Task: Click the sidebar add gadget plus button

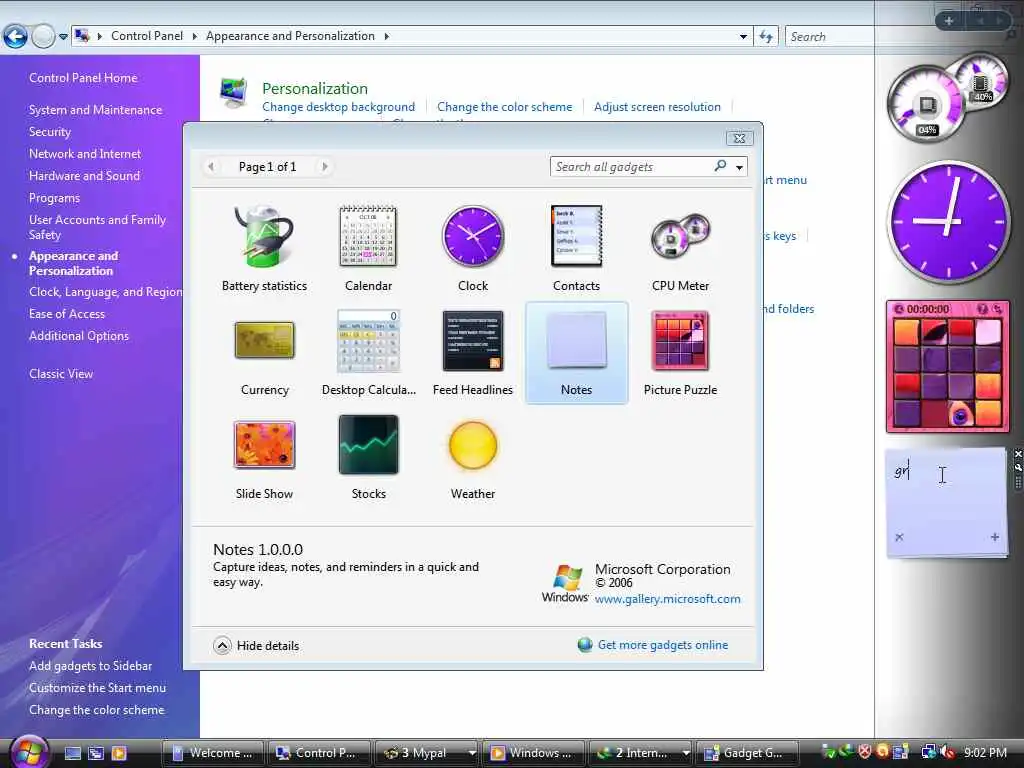Action: tap(949, 21)
